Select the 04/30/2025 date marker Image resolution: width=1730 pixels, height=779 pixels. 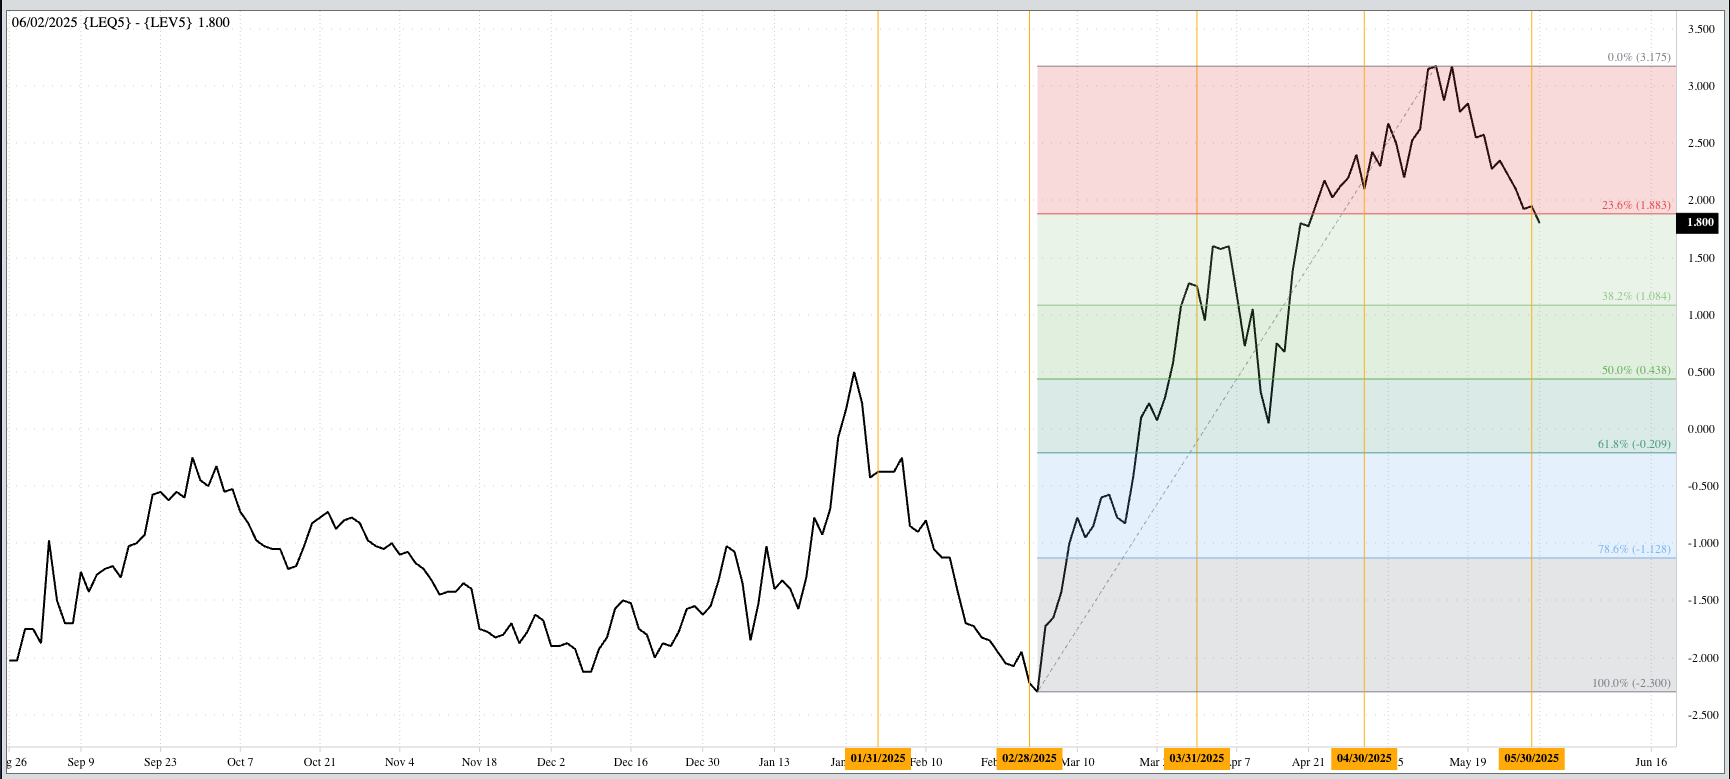coord(1364,758)
